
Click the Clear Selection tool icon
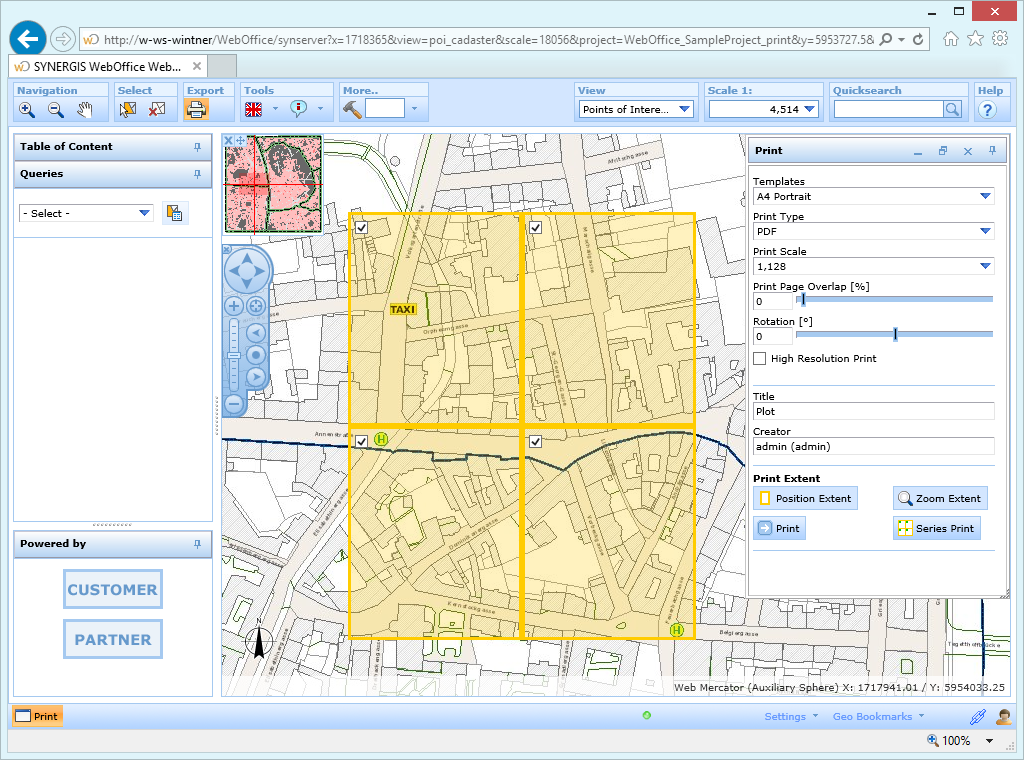[x=157, y=109]
